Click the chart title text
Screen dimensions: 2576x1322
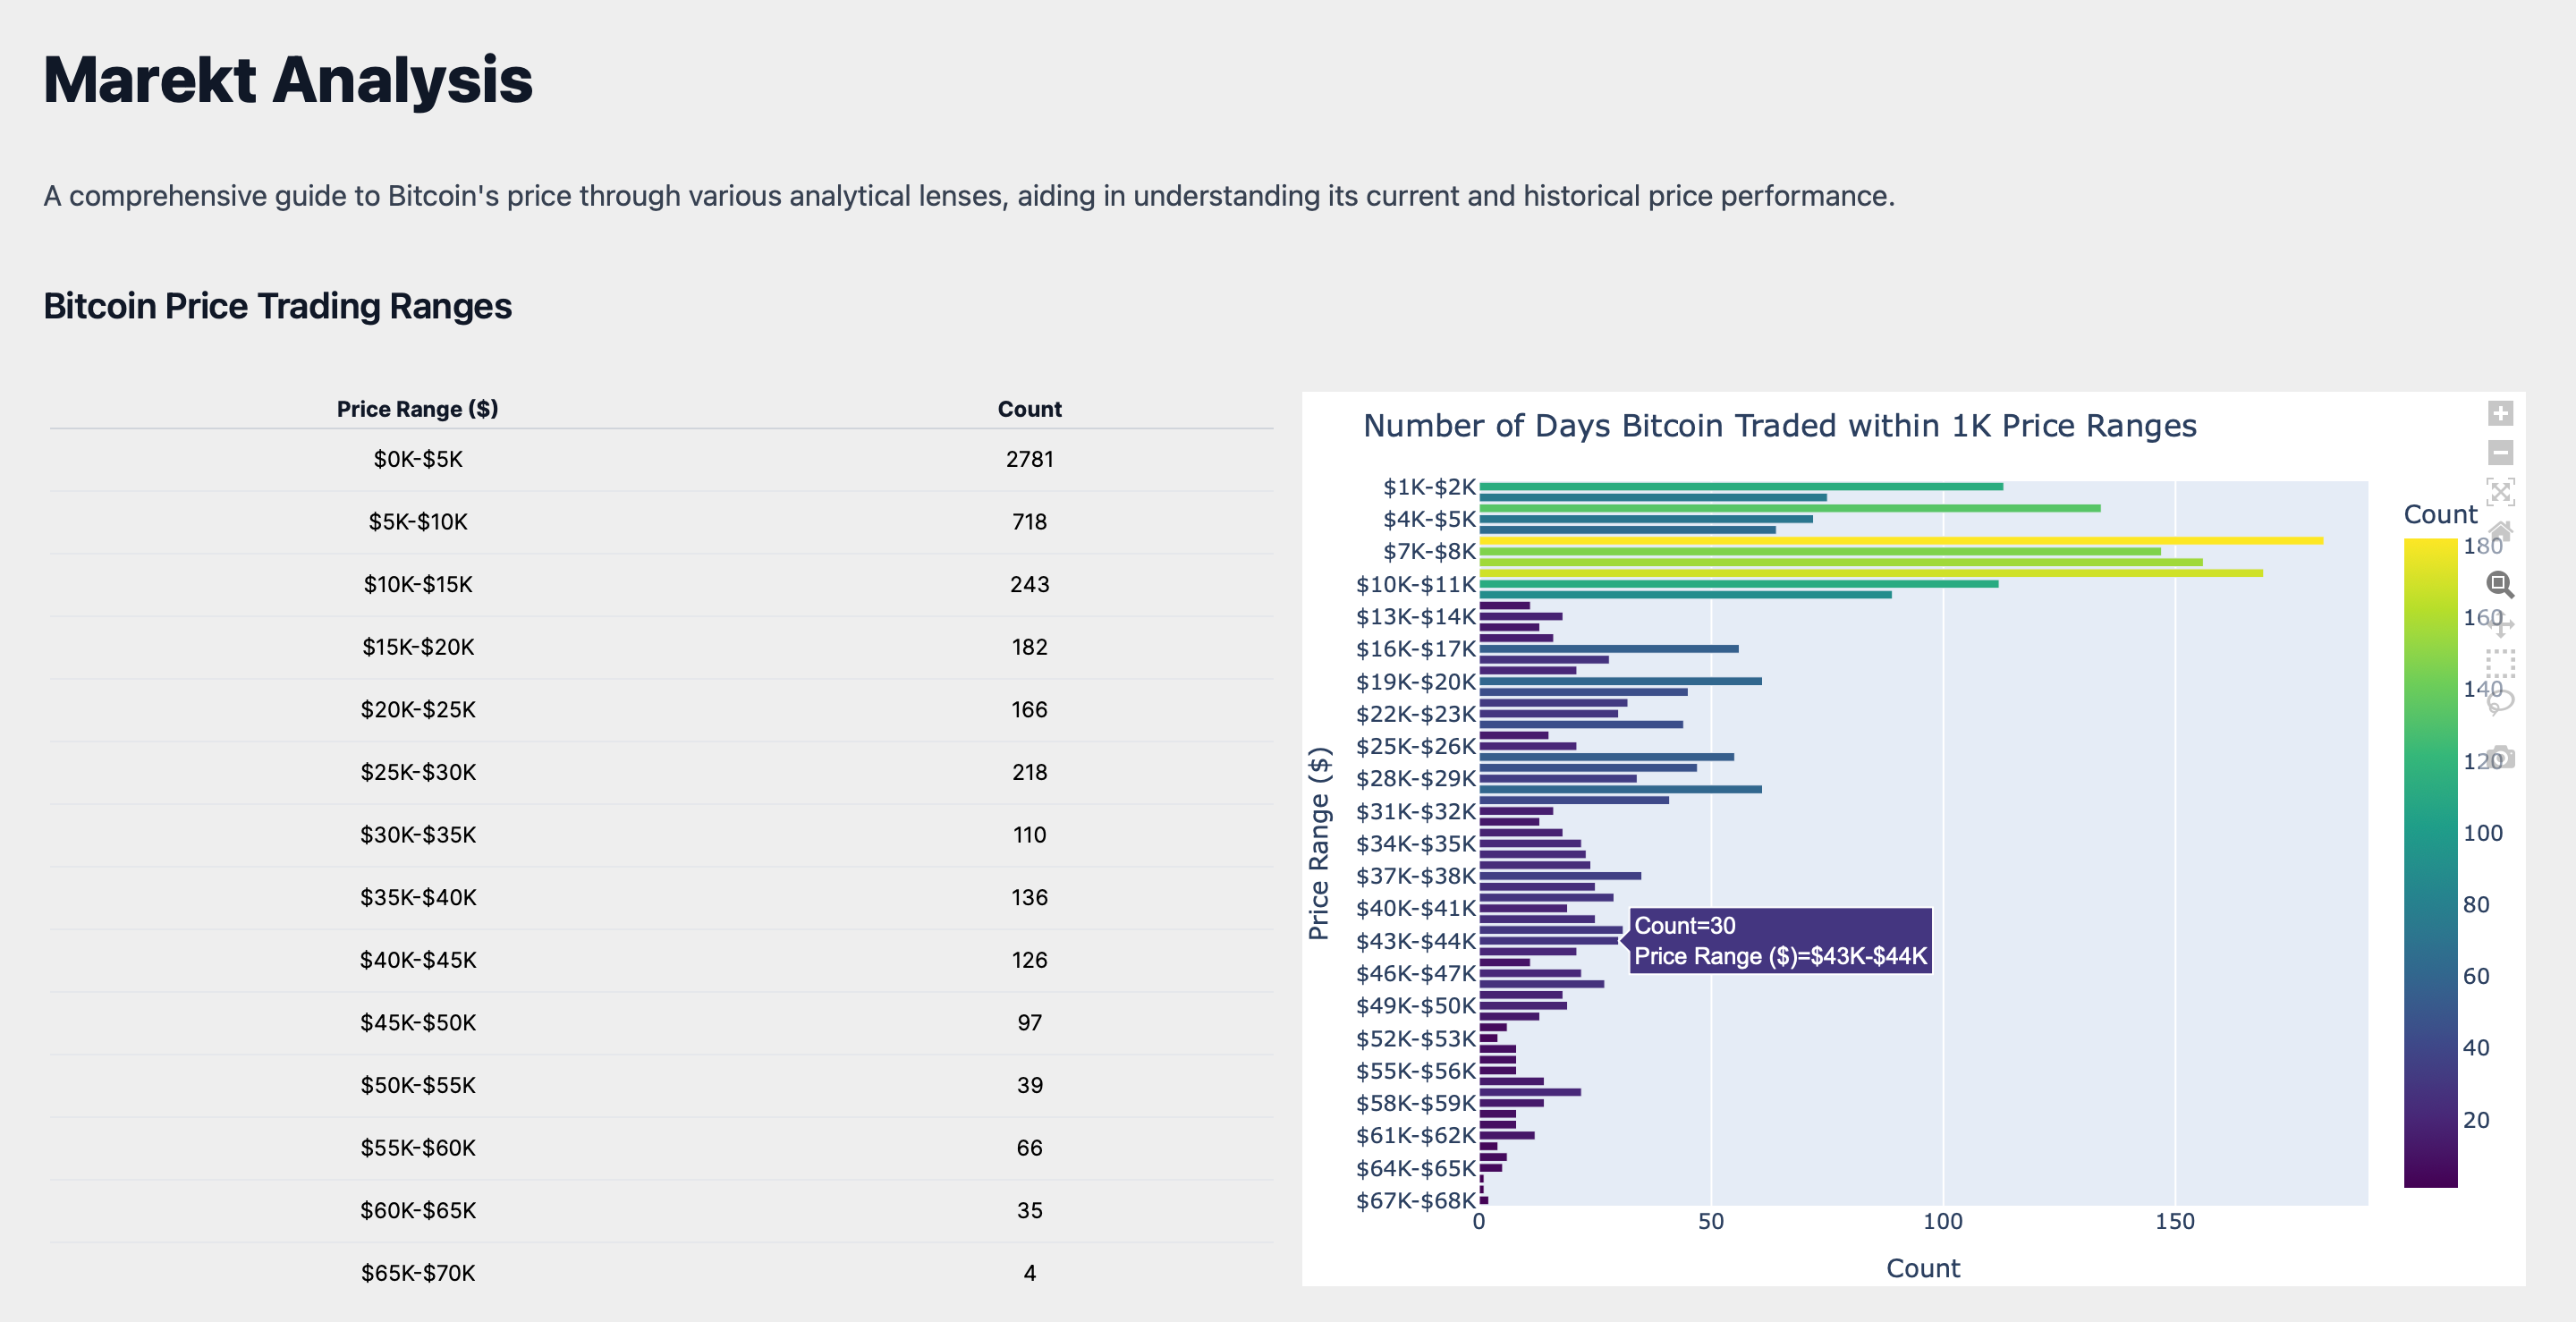tap(1779, 426)
